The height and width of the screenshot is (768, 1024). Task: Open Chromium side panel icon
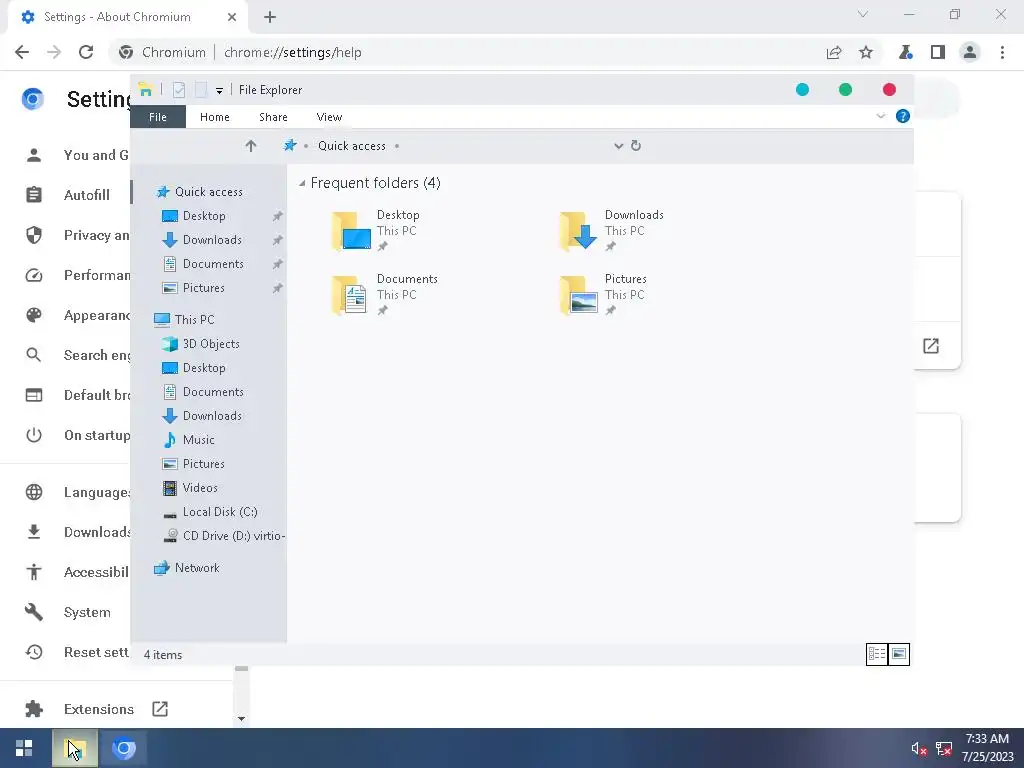(938, 52)
